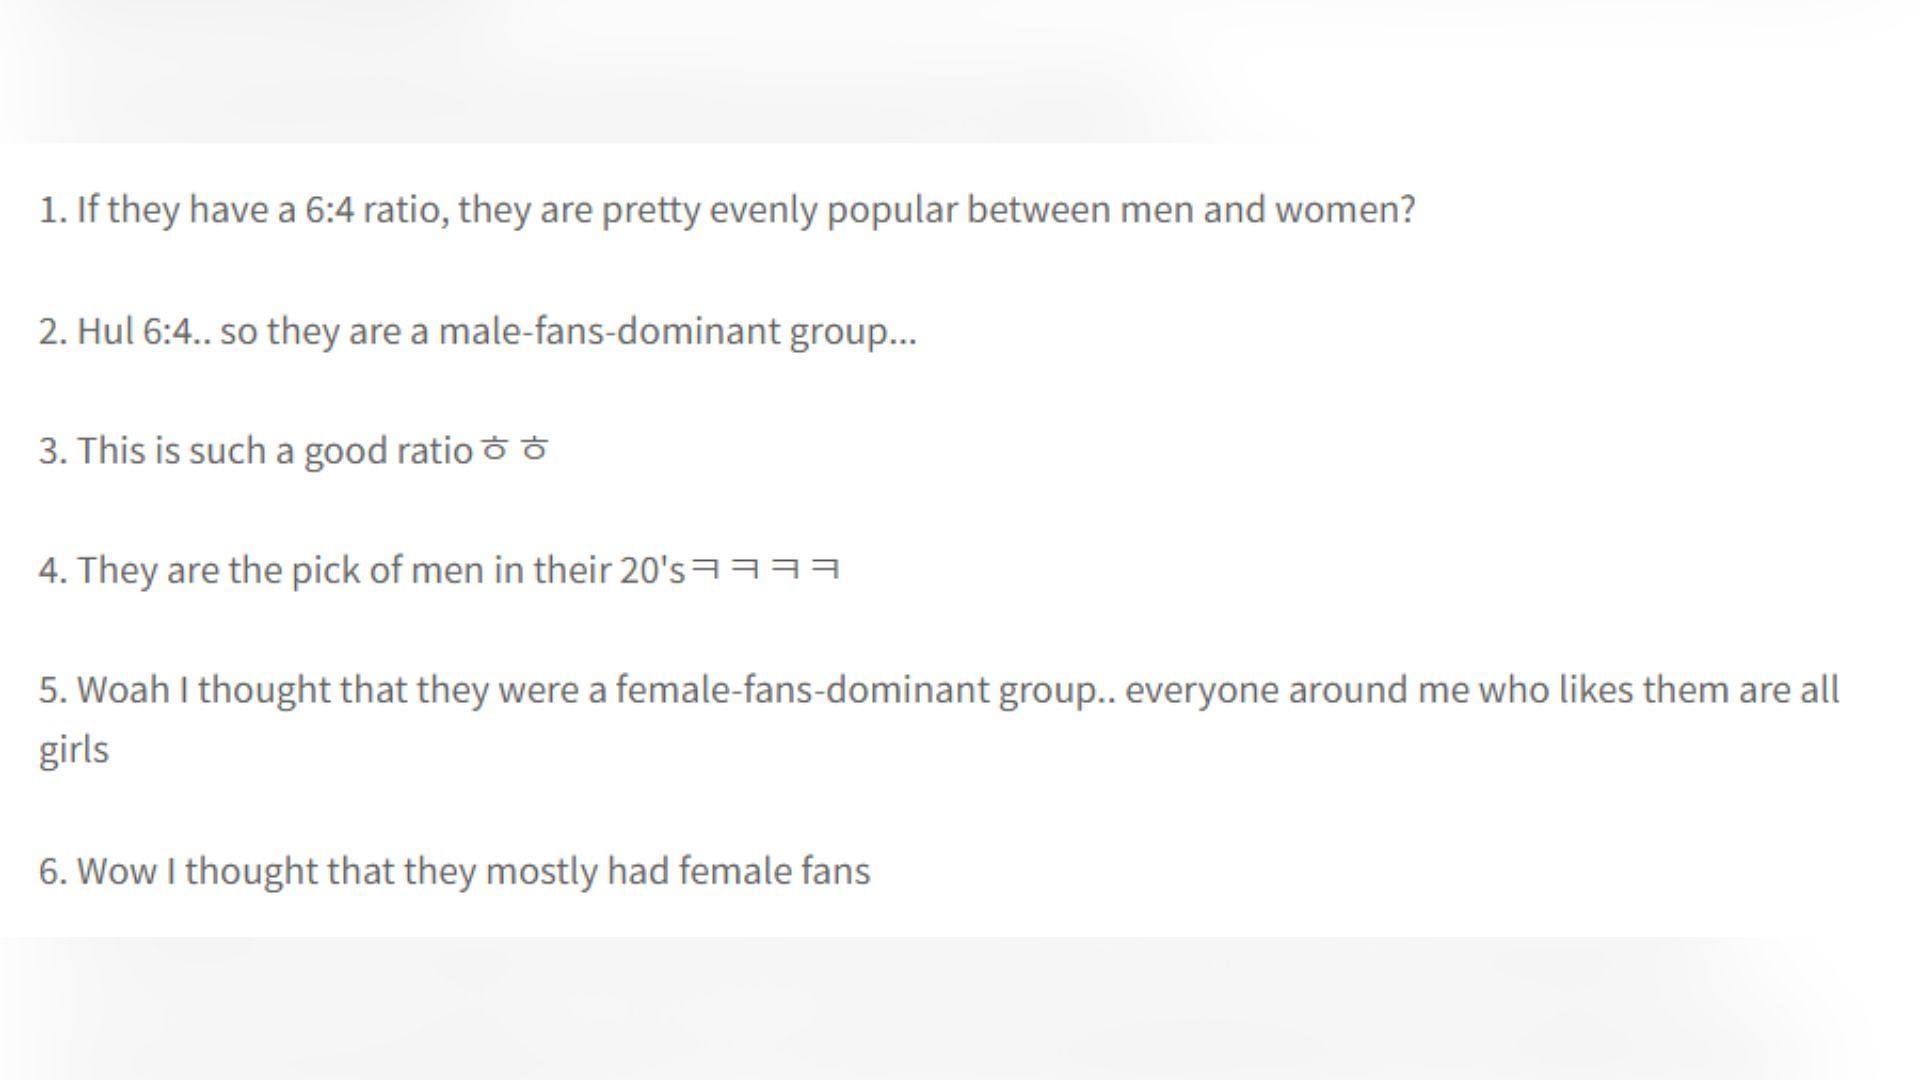This screenshot has width=1920, height=1080.
Task: Click the 'ㅋㅋㅋㅋ' characters in comment 4
Action: click(x=766, y=569)
